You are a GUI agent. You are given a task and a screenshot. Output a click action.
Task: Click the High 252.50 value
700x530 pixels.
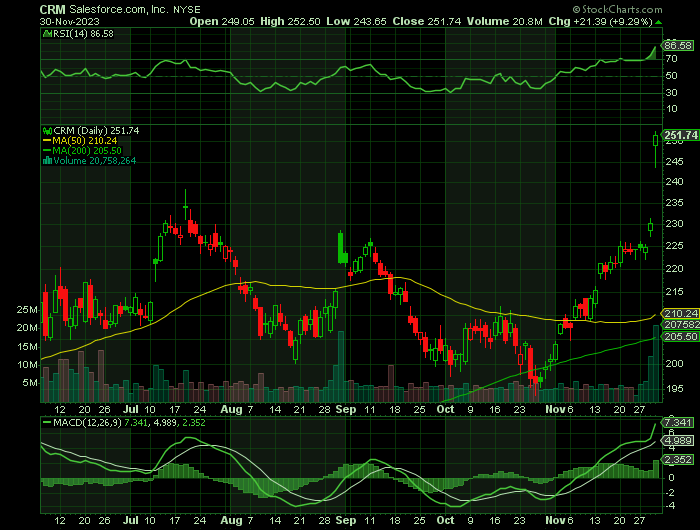(x=290, y=21)
